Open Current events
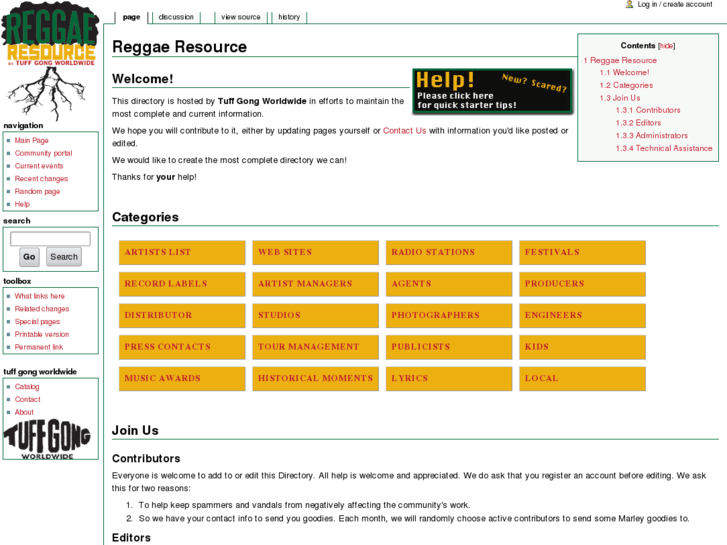Image resolution: width=727 pixels, height=545 pixels. click(38, 166)
